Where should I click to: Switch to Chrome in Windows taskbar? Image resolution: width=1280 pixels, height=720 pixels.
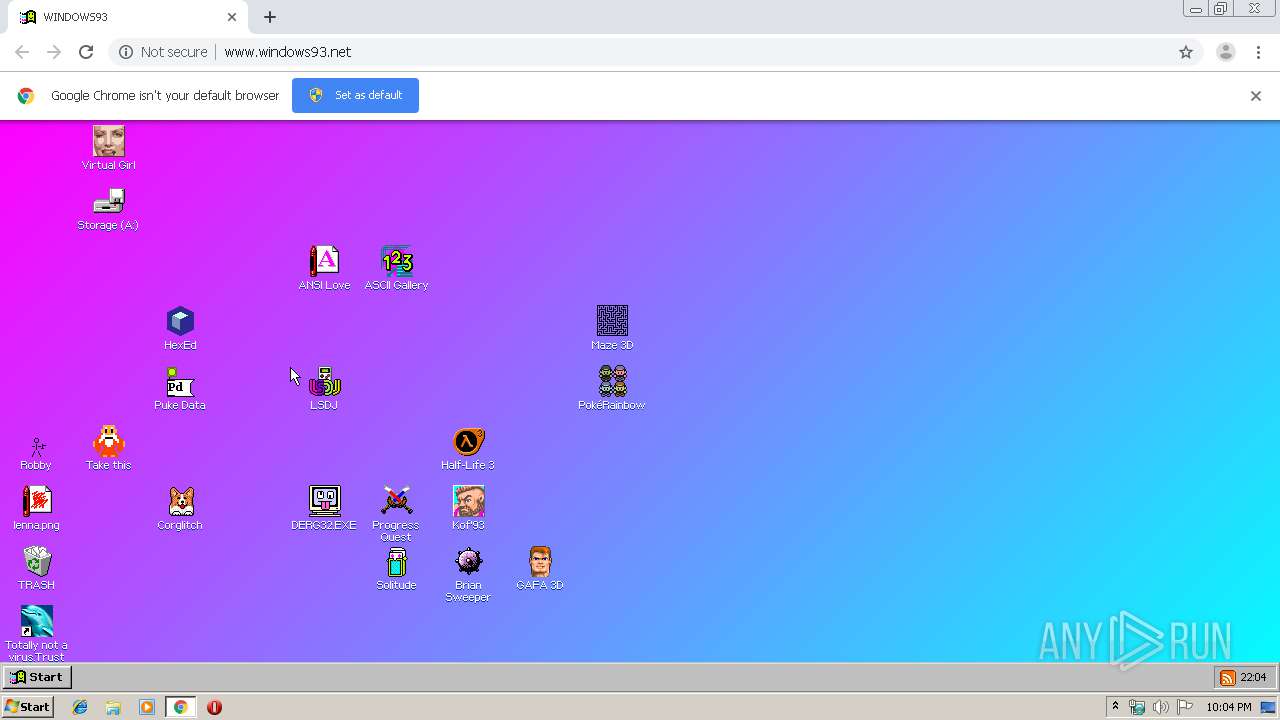point(180,707)
